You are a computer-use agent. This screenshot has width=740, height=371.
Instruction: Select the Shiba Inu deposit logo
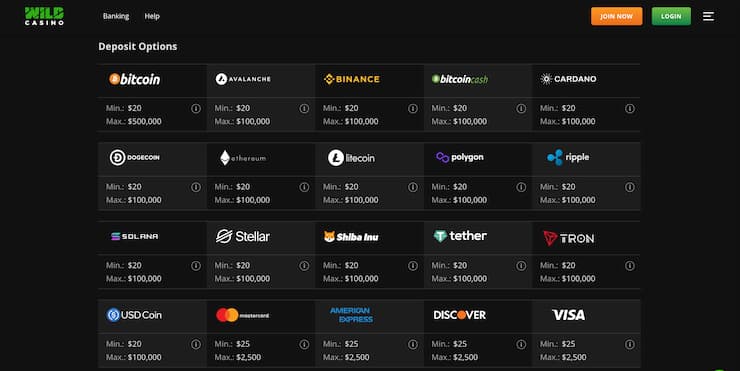(x=351, y=236)
